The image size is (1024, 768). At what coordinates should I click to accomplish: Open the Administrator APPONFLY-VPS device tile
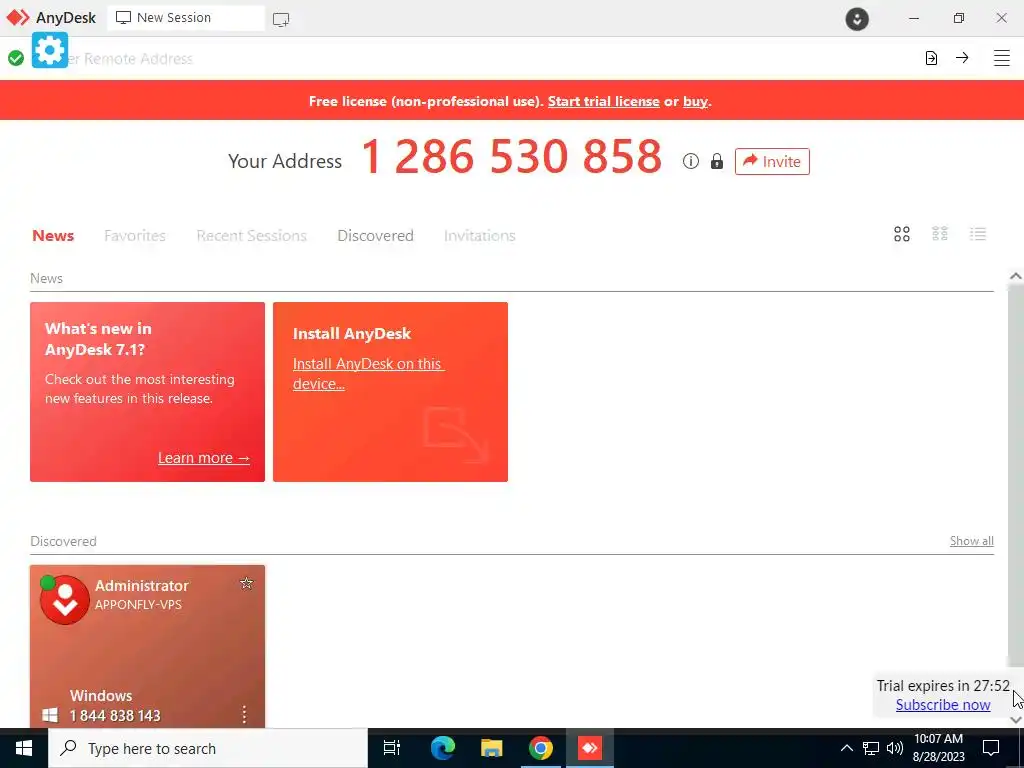147,647
